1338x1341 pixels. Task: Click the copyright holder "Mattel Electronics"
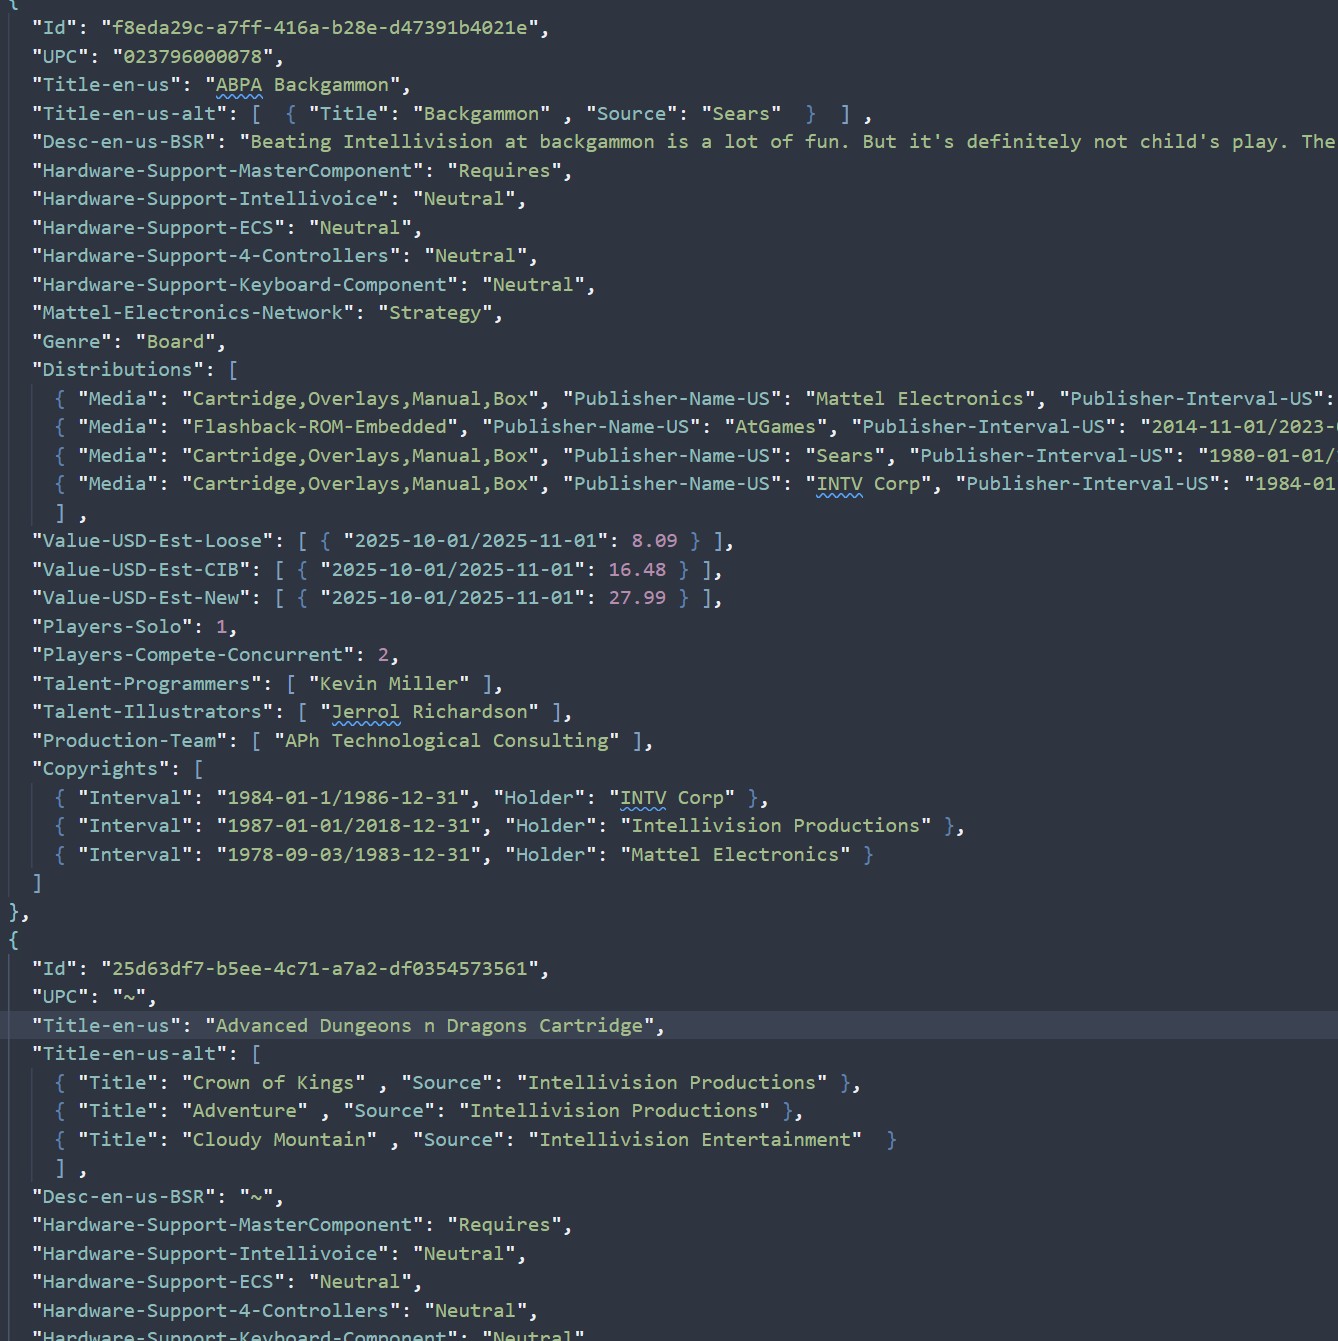[735, 855]
